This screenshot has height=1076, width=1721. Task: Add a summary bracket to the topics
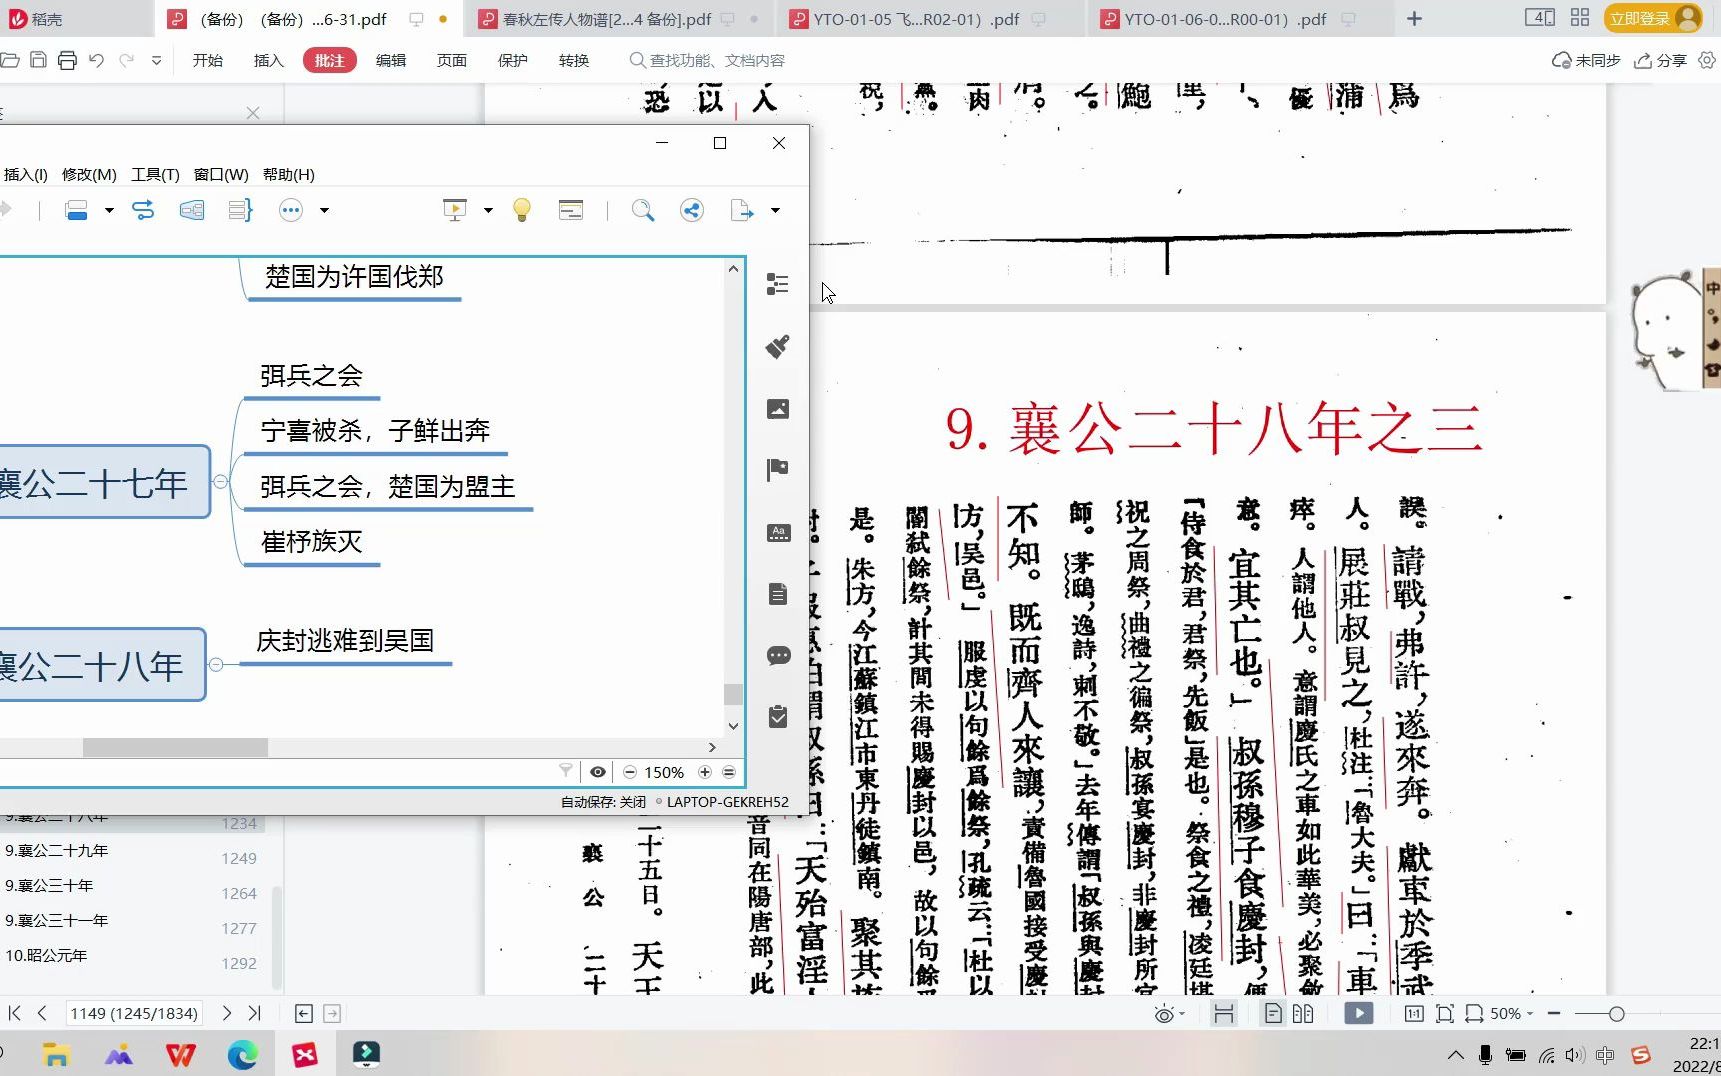pos(240,210)
